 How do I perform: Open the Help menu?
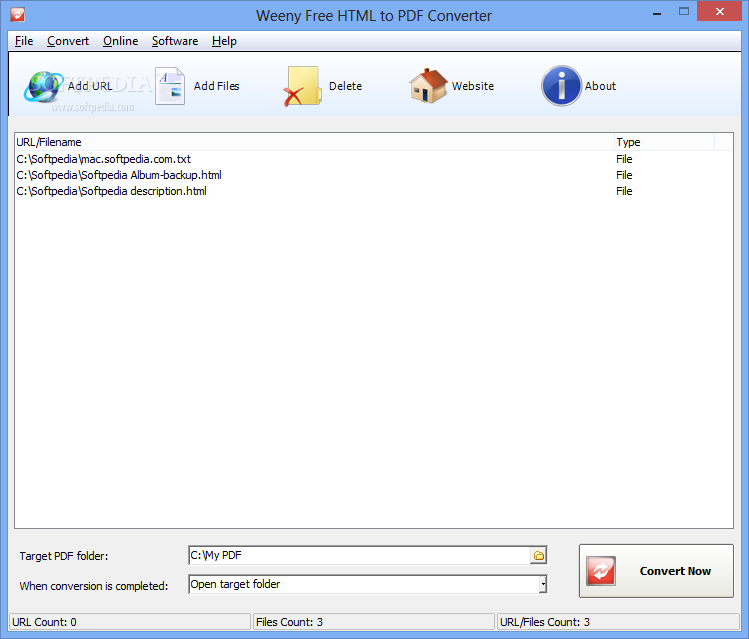point(224,41)
